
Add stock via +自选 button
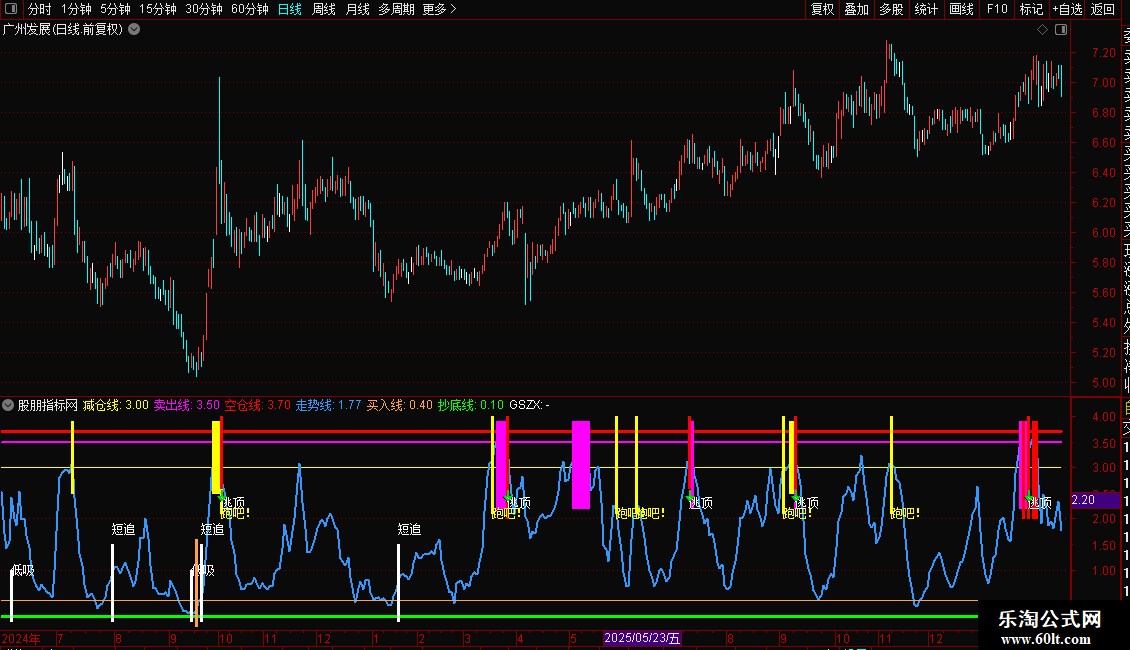tap(1066, 9)
